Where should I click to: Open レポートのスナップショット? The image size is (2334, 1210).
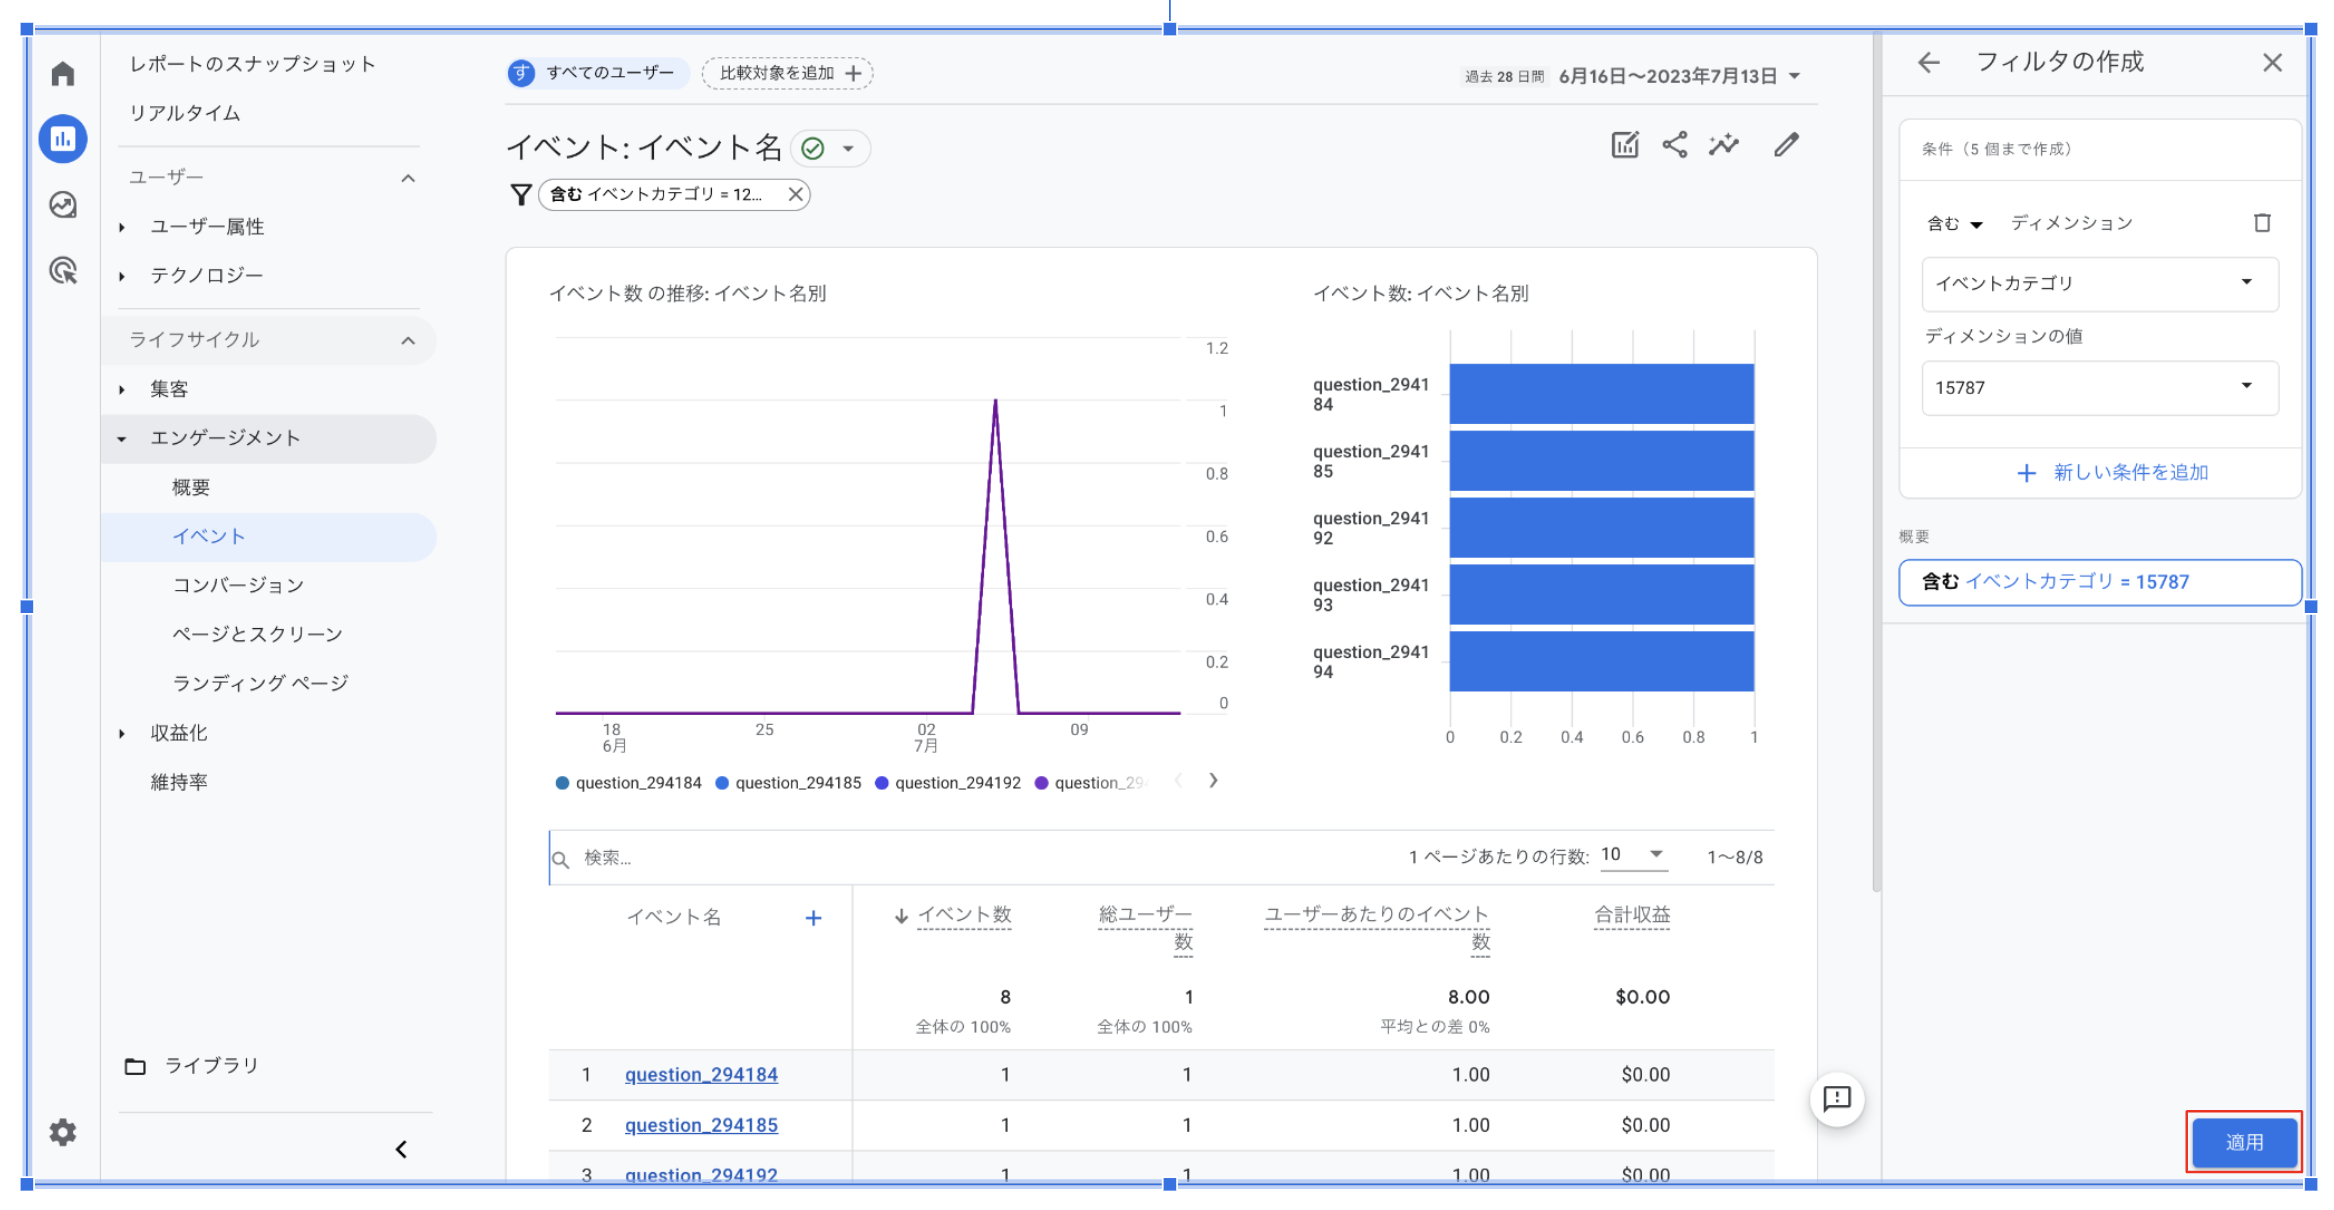pos(252,64)
